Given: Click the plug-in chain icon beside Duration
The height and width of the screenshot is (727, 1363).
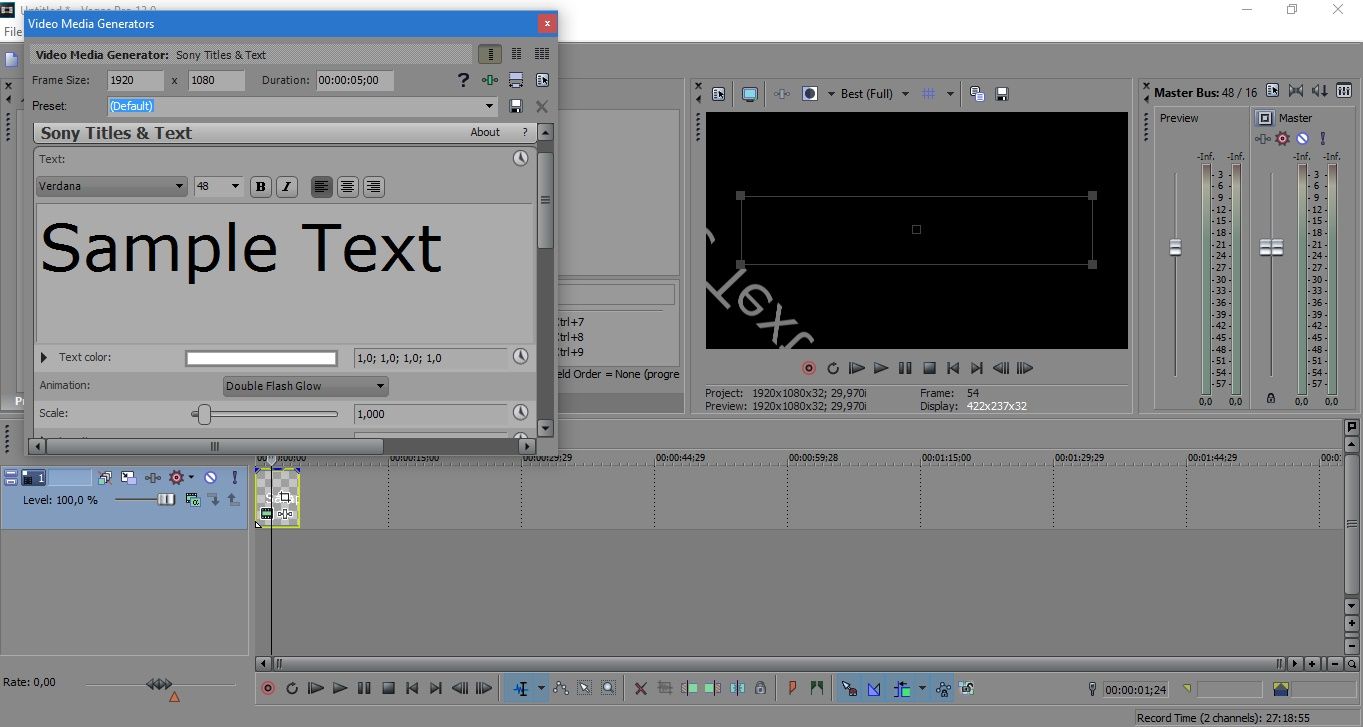Looking at the screenshot, I should coord(490,80).
